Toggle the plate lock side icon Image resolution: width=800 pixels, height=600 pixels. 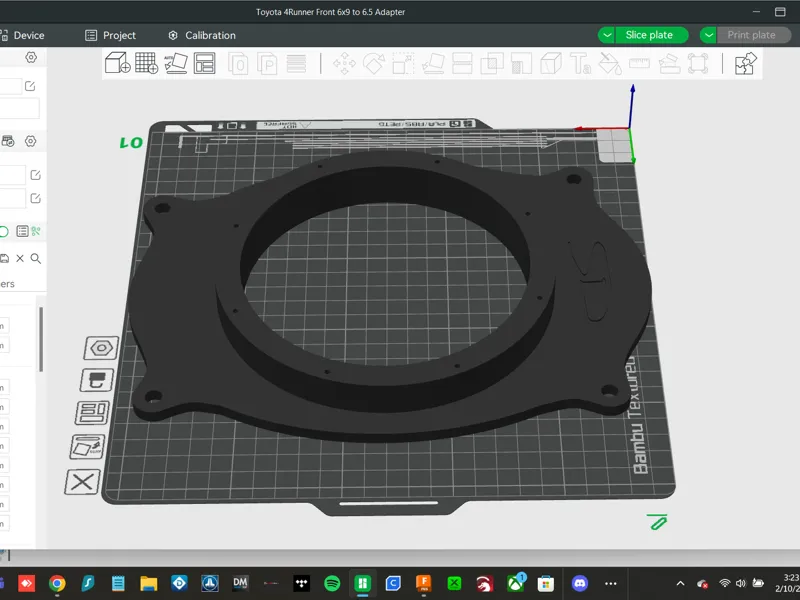97,381
